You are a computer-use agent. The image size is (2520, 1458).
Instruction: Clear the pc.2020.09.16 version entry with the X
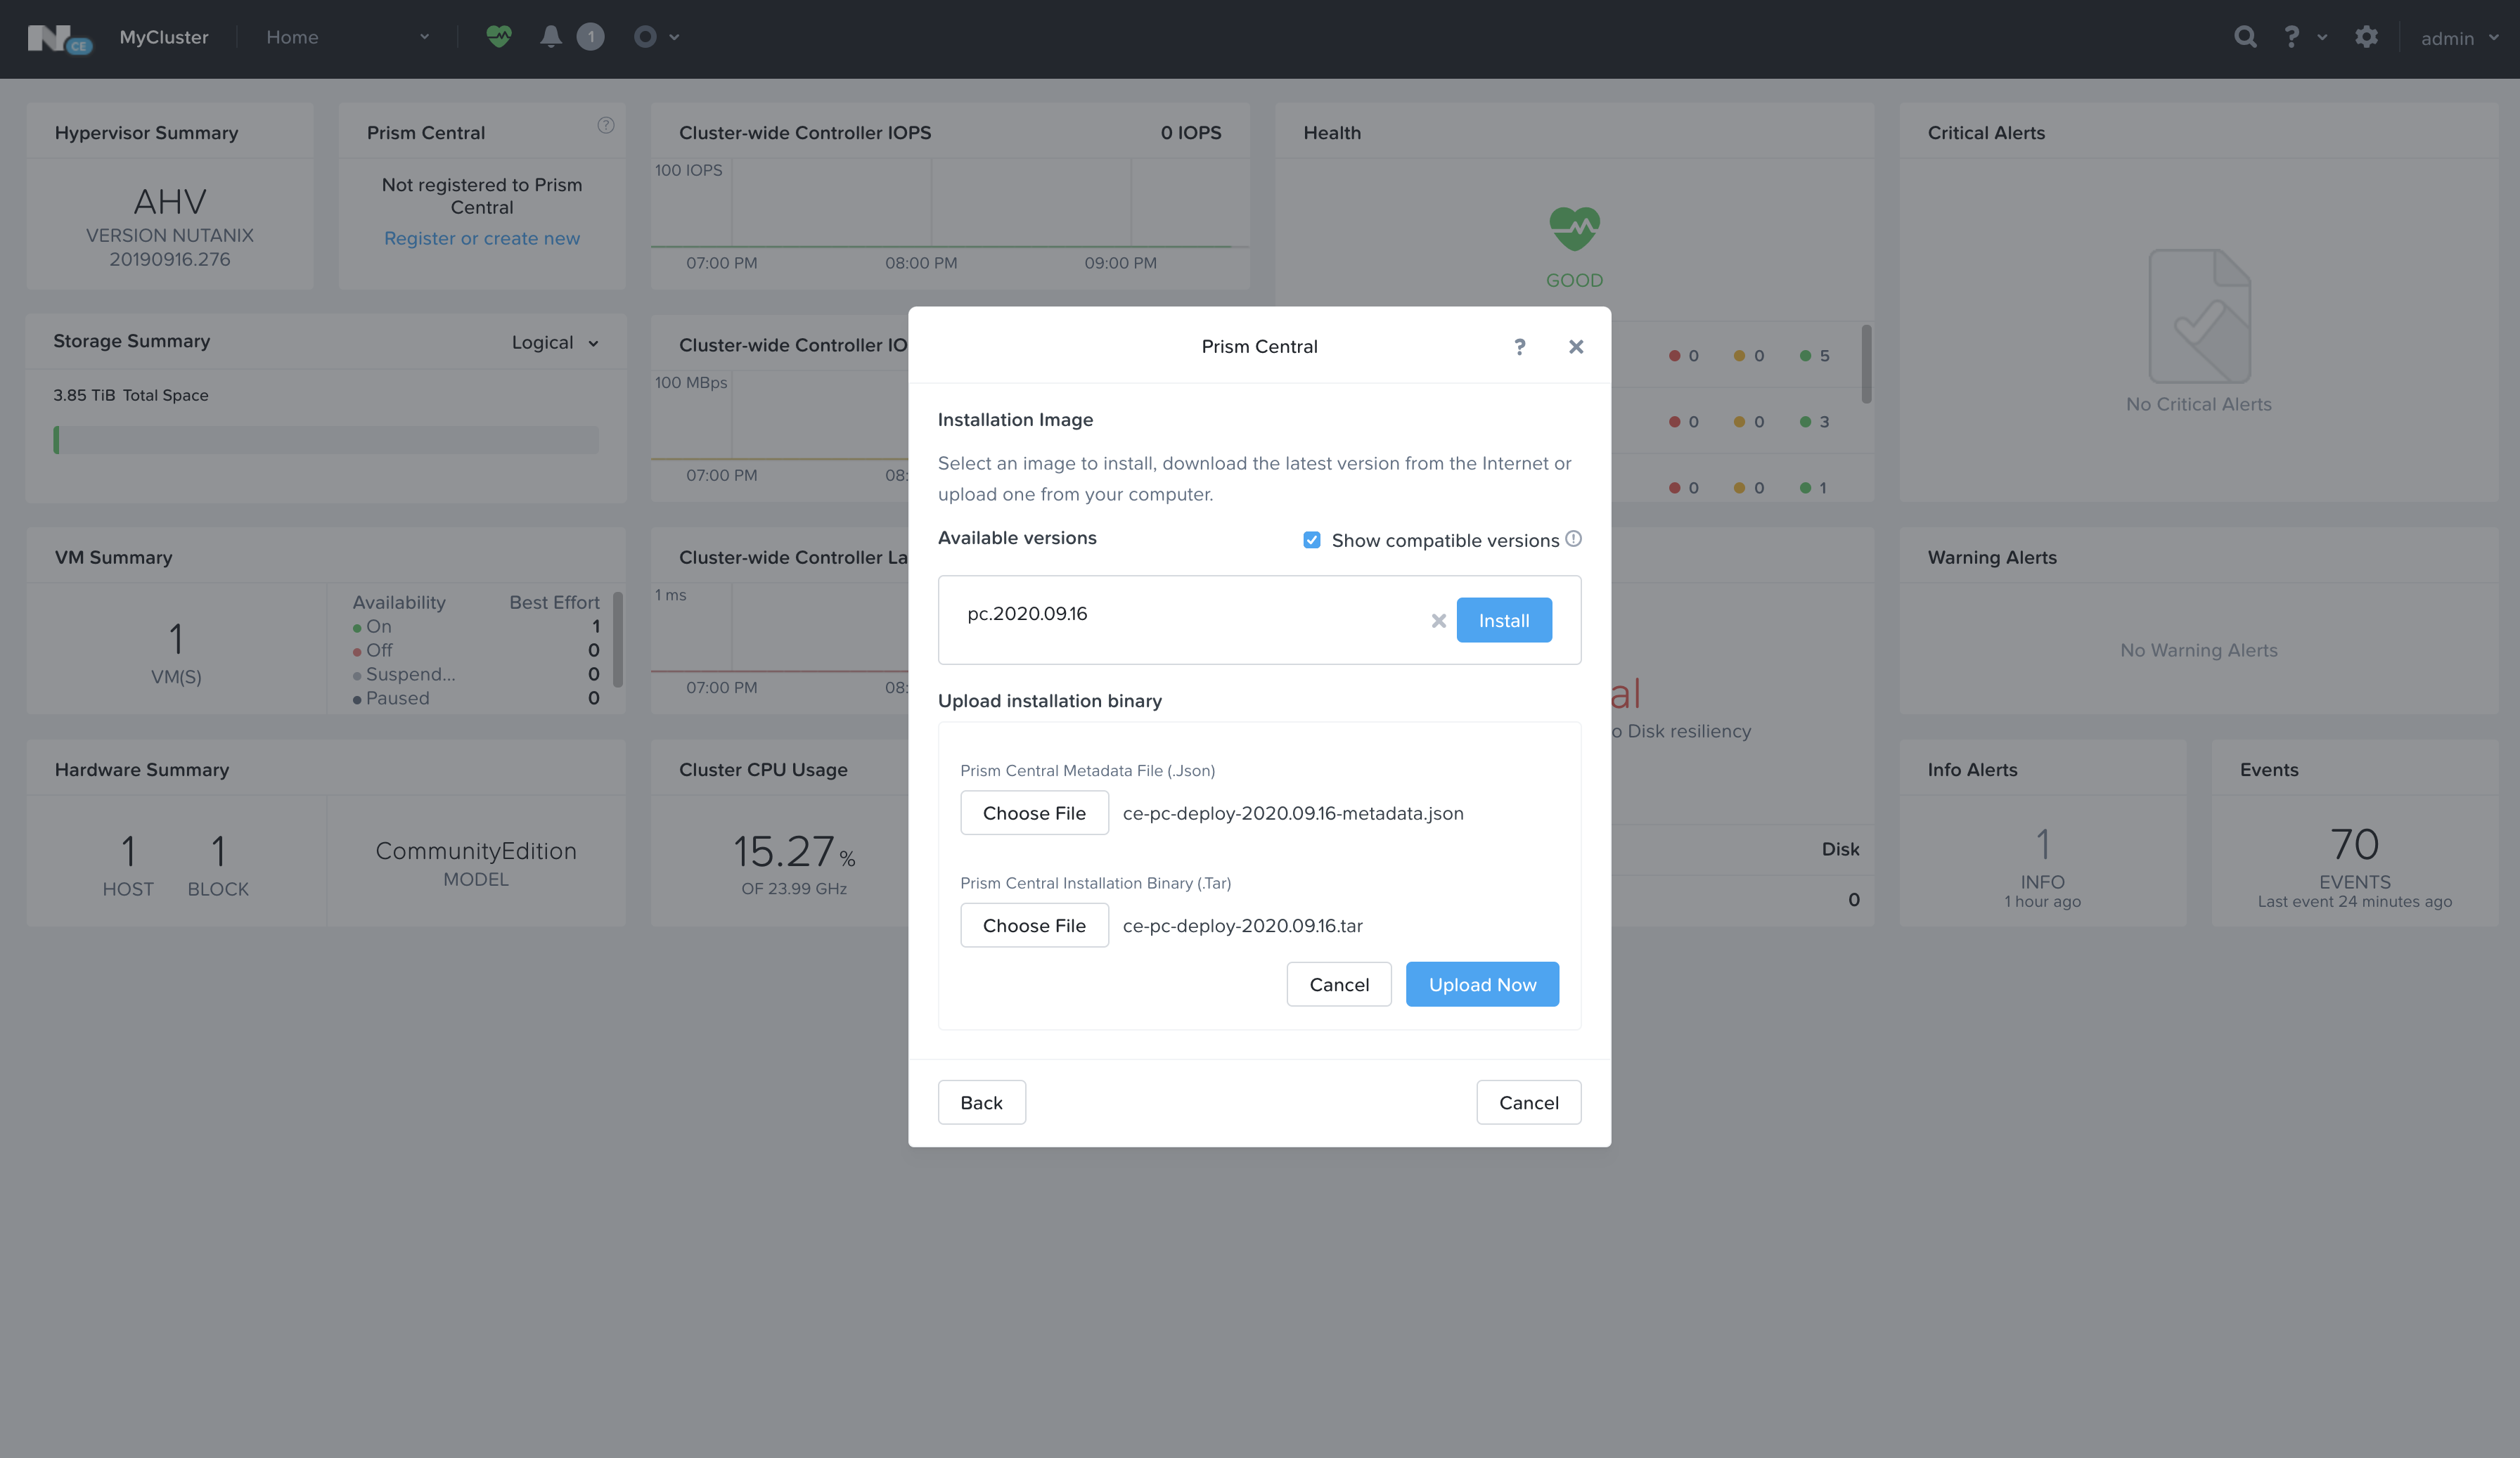pos(1438,621)
